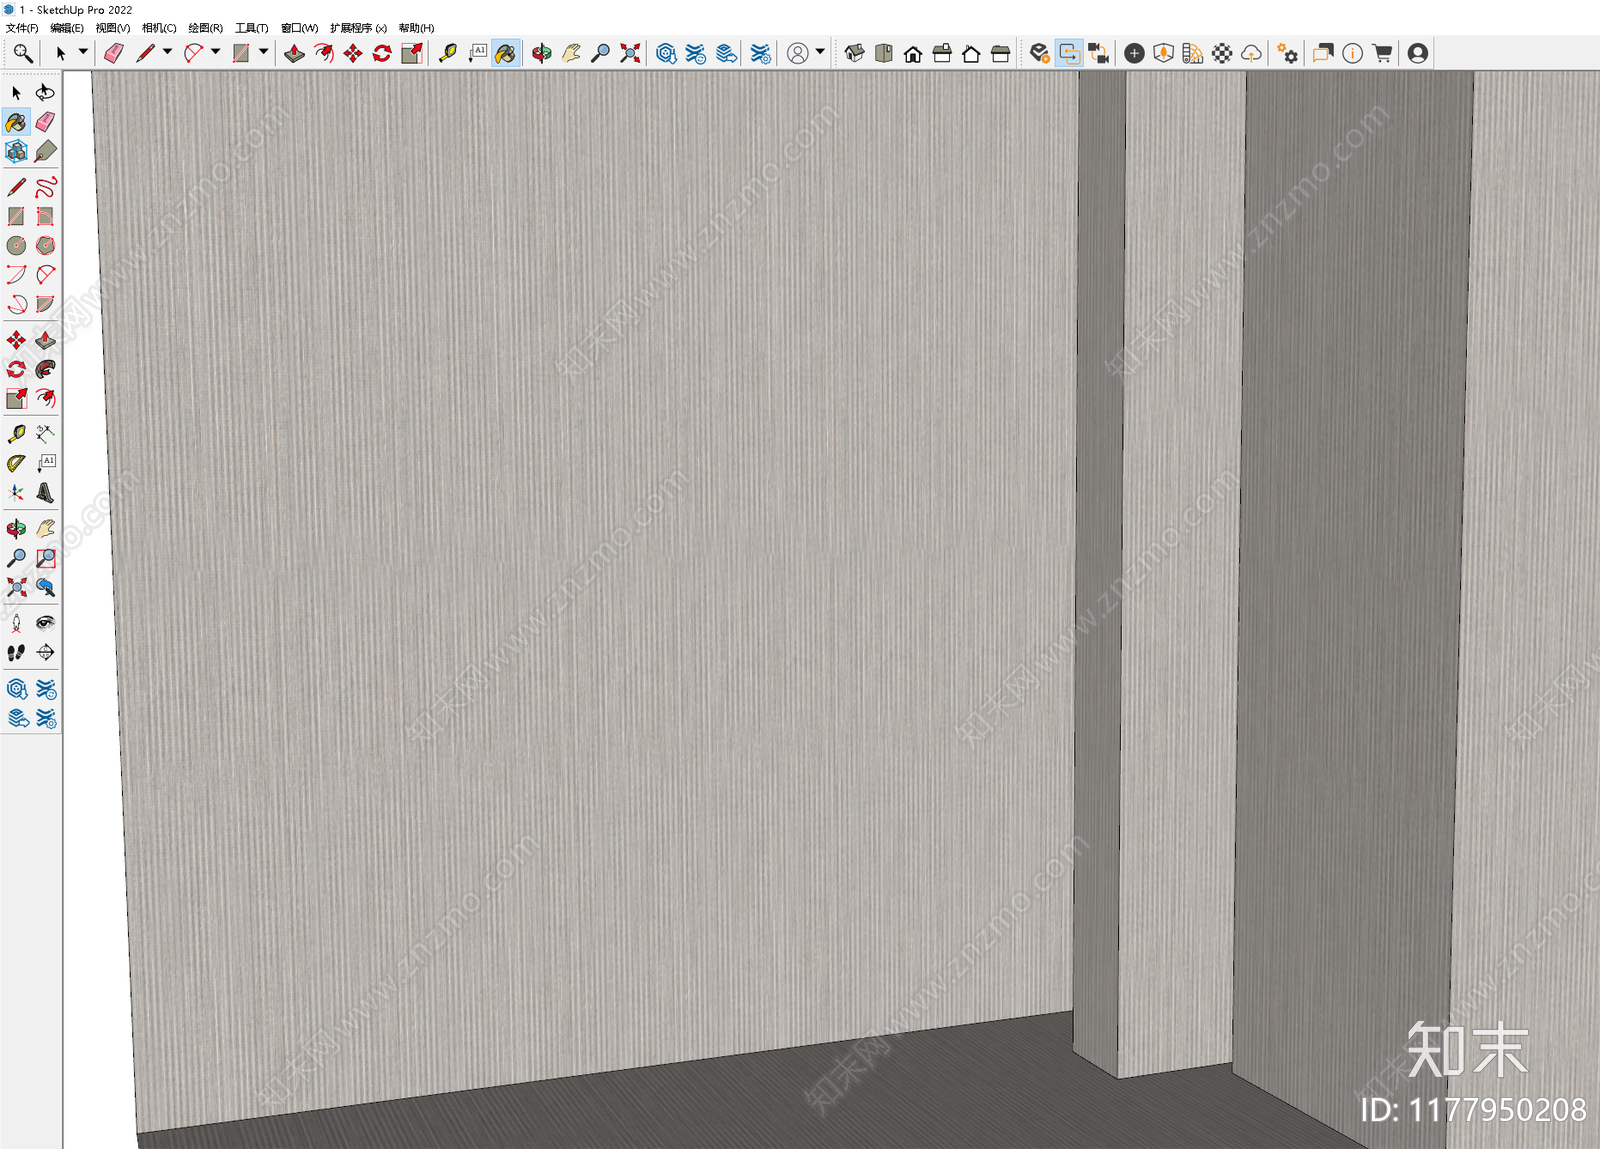
Task: Switch to Right view icon
Action: [942, 53]
